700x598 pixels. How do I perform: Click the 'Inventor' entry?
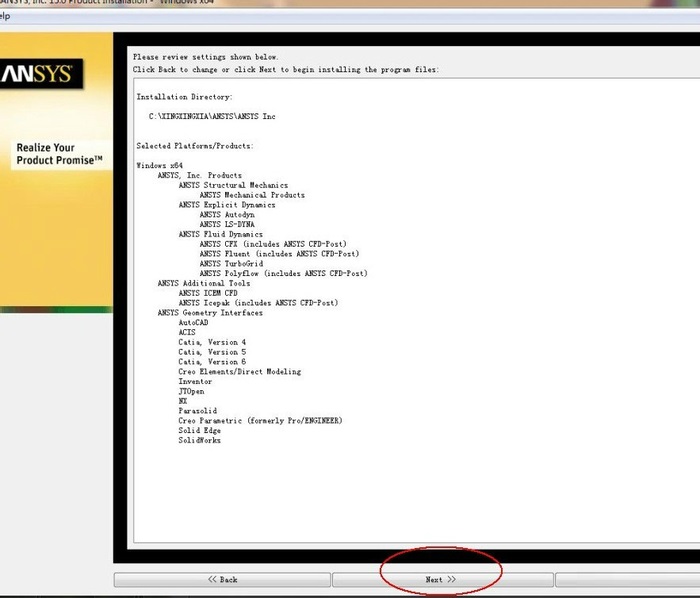click(195, 381)
